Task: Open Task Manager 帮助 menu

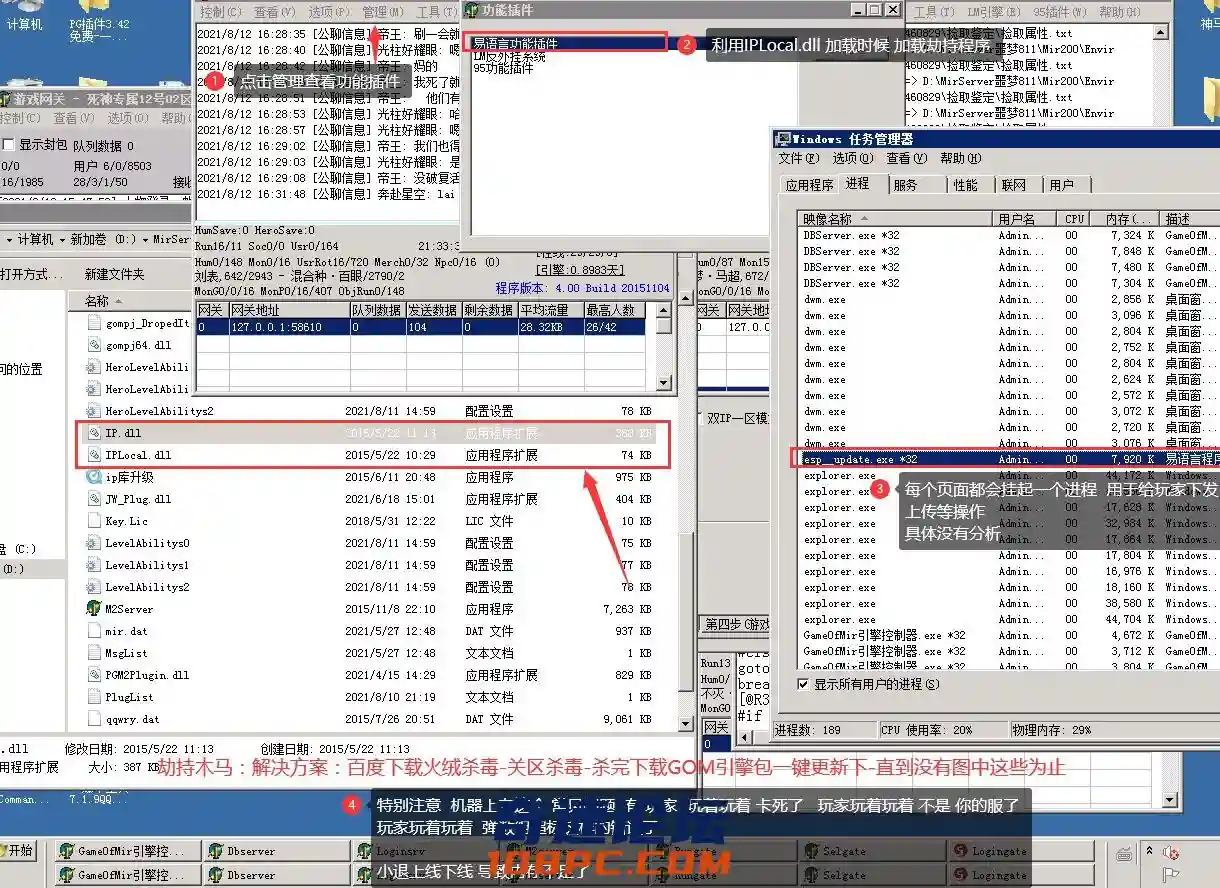Action: (x=960, y=158)
